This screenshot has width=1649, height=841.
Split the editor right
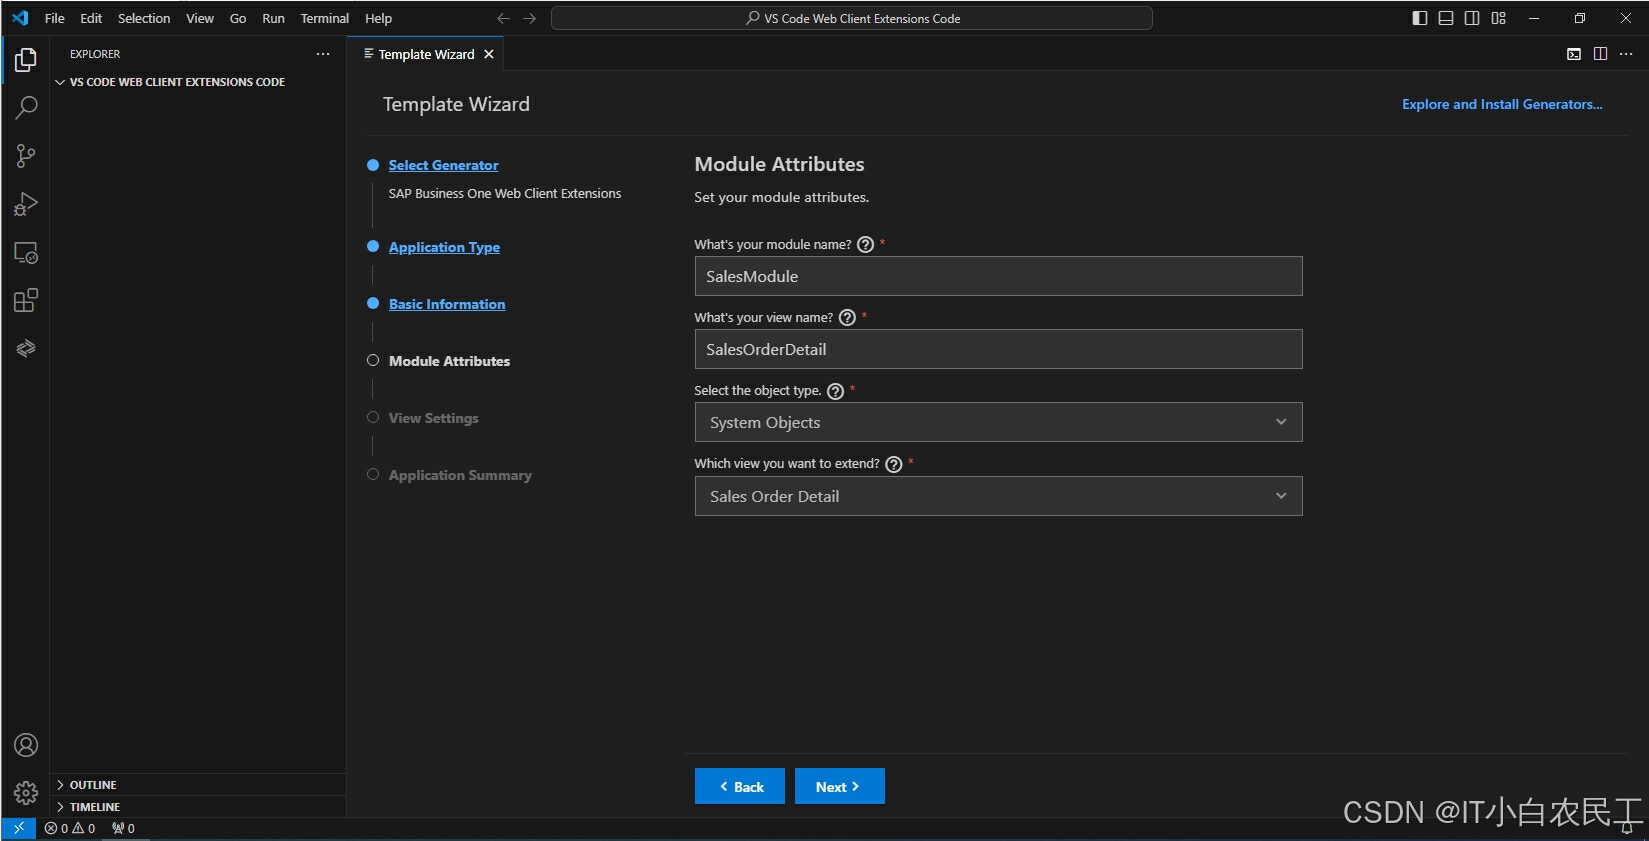pos(1600,54)
